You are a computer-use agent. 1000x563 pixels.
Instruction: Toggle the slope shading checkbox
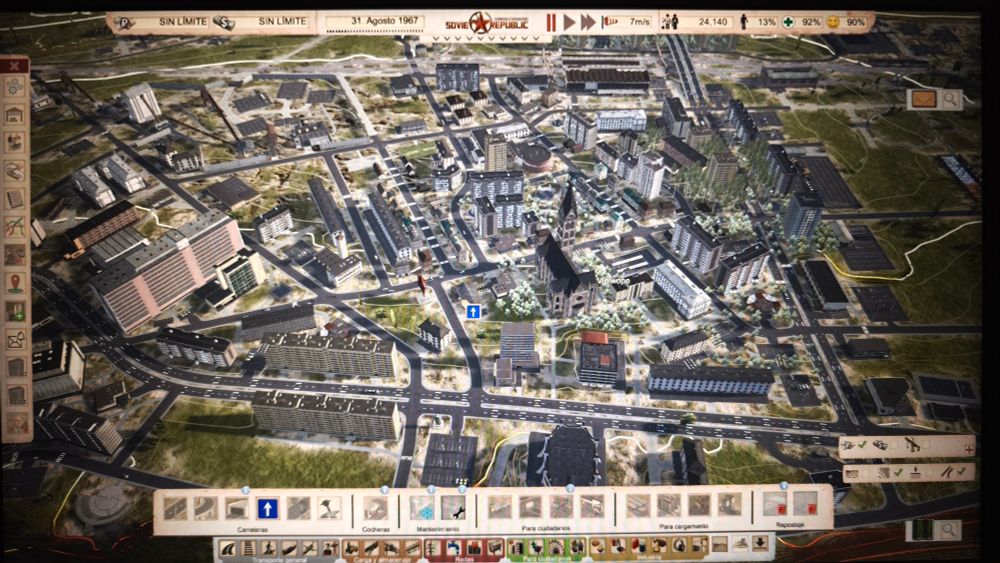899,473
